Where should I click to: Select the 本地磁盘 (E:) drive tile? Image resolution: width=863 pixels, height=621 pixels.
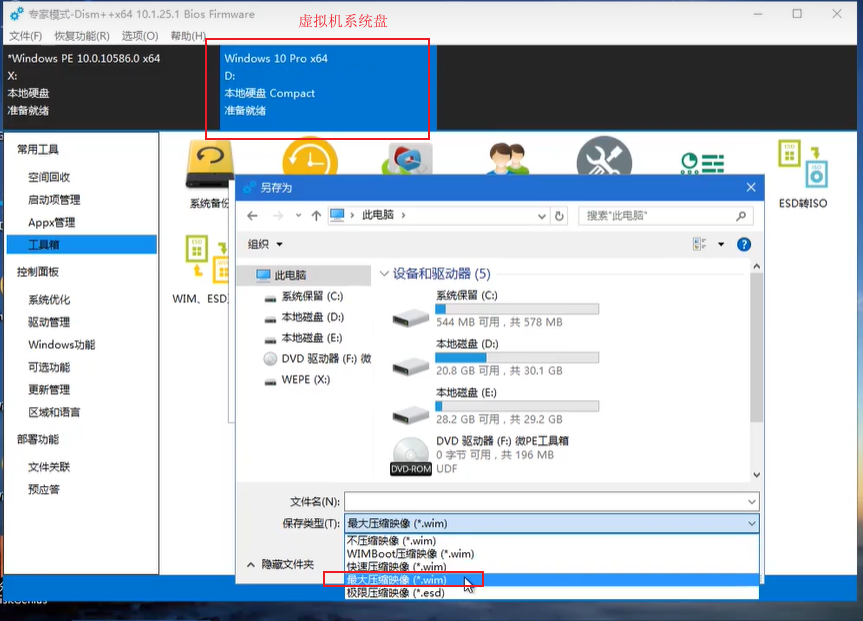pyautogui.click(x=495, y=408)
